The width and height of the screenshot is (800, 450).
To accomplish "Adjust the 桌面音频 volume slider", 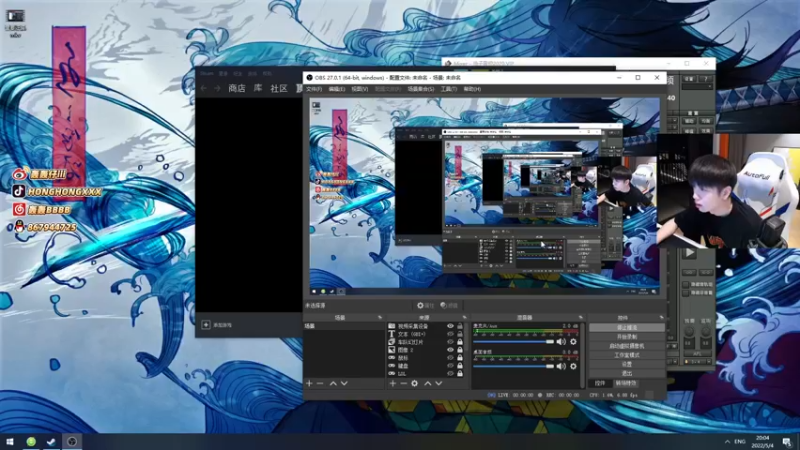I will [x=513, y=366].
